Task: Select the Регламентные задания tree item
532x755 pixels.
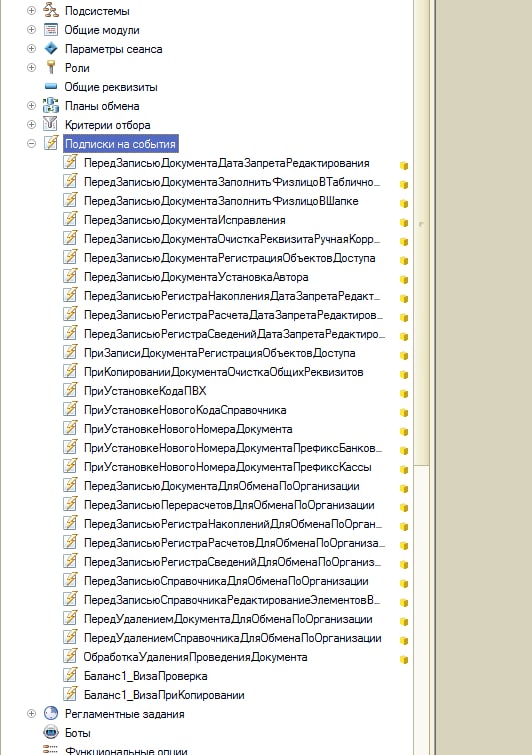Action: coord(125,714)
